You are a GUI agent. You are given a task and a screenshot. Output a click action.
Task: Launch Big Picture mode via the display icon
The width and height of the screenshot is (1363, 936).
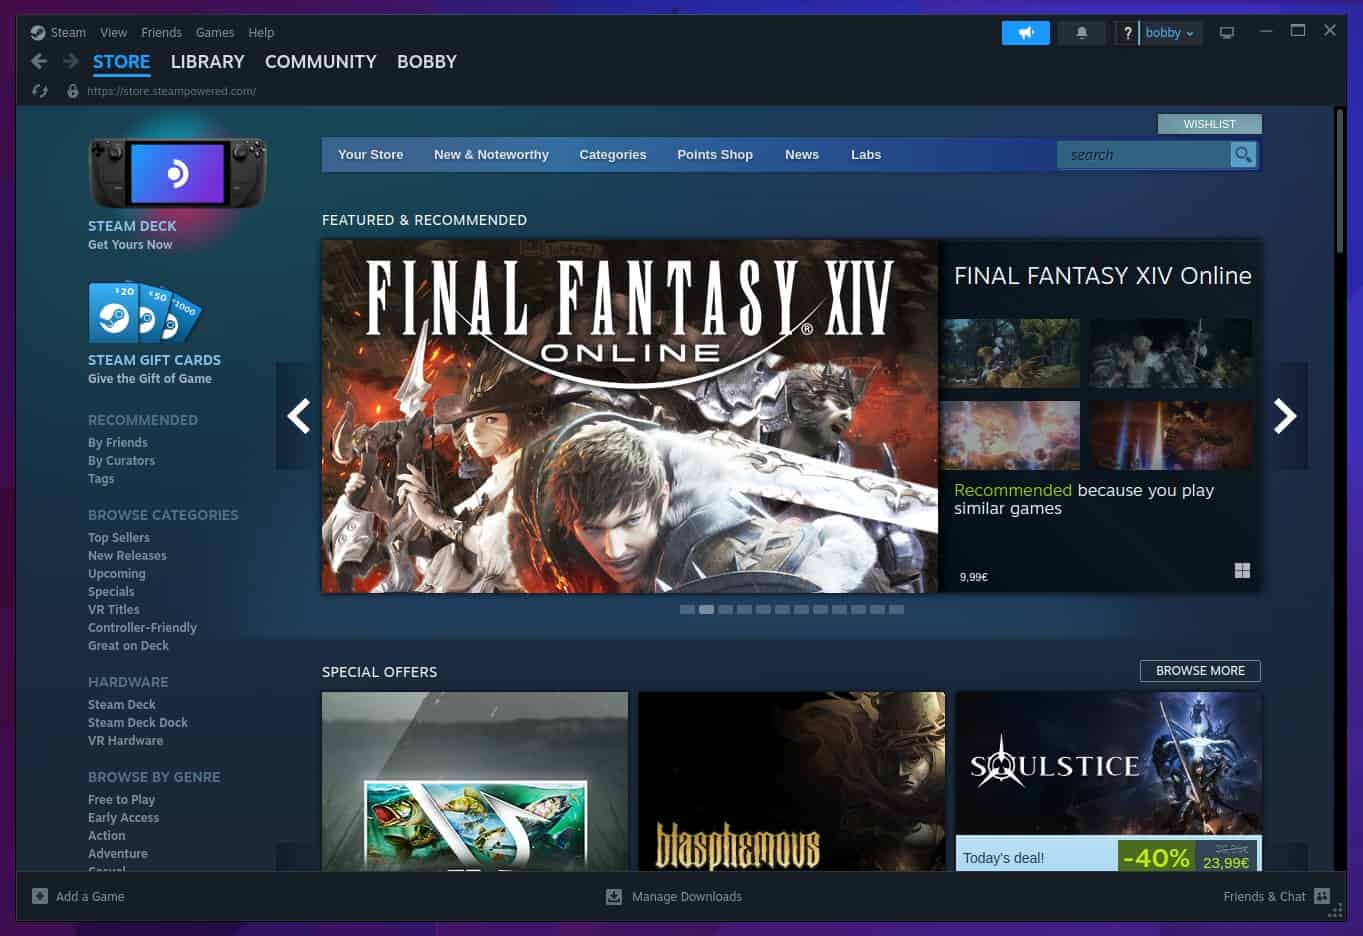tap(1226, 31)
